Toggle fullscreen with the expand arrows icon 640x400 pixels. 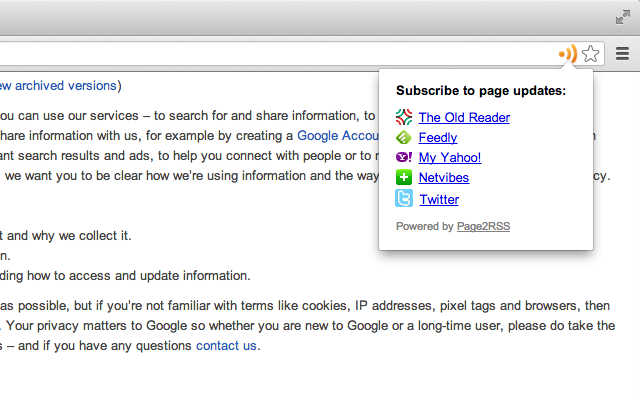pos(623,17)
